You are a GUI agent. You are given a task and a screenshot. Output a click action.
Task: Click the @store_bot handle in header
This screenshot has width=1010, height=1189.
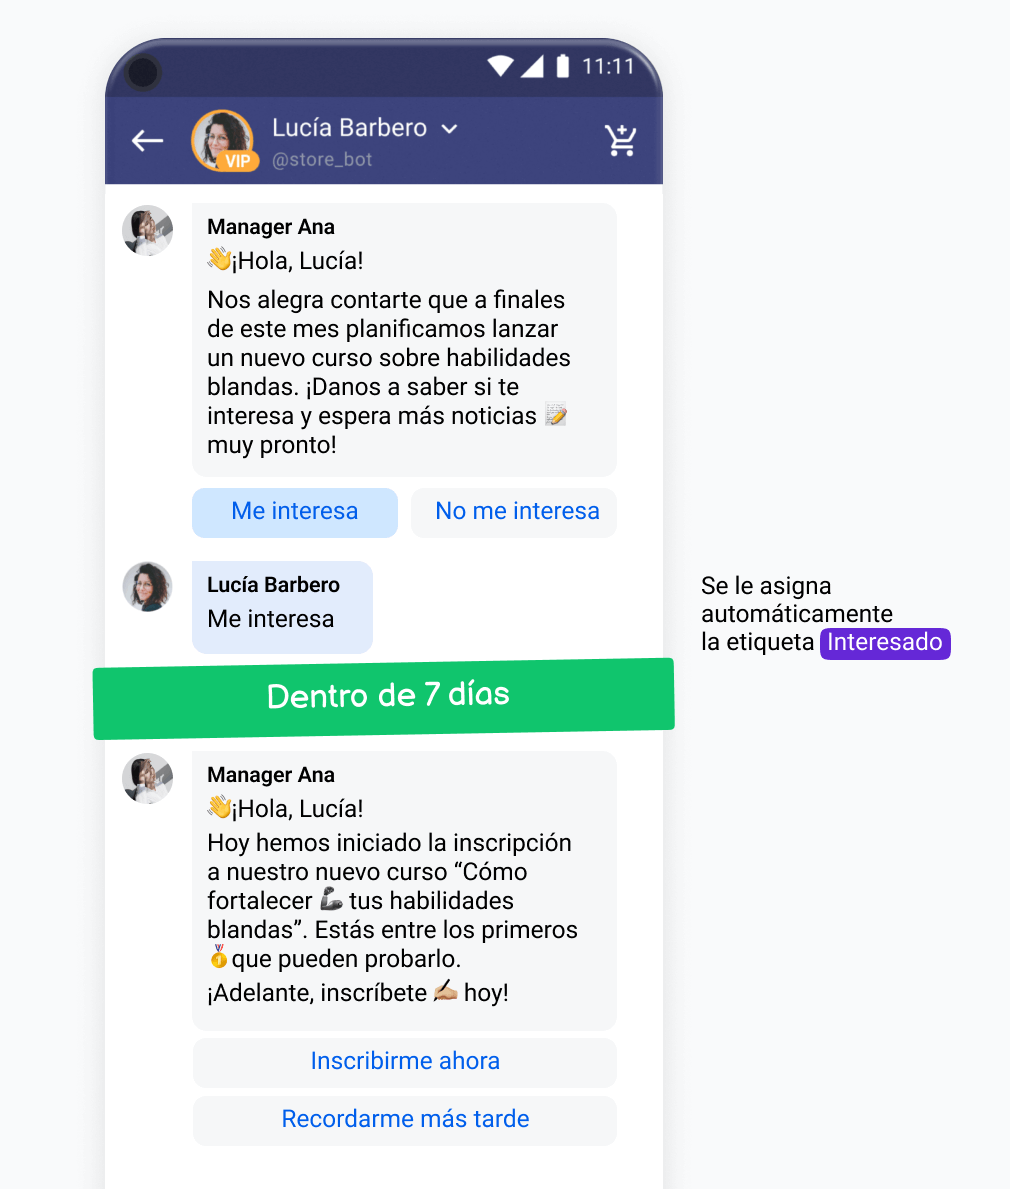322,160
